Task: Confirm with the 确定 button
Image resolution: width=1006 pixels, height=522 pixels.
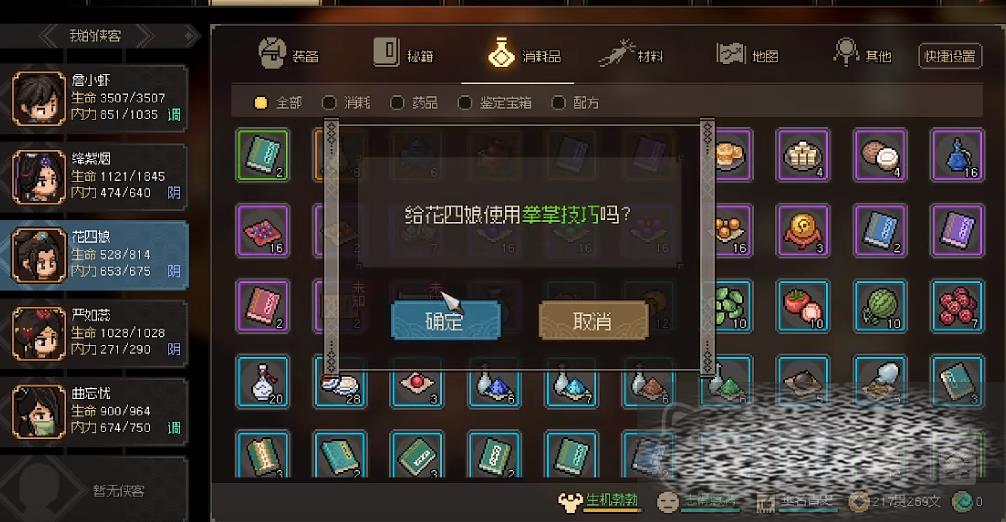Action: pyautogui.click(x=445, y=320)
